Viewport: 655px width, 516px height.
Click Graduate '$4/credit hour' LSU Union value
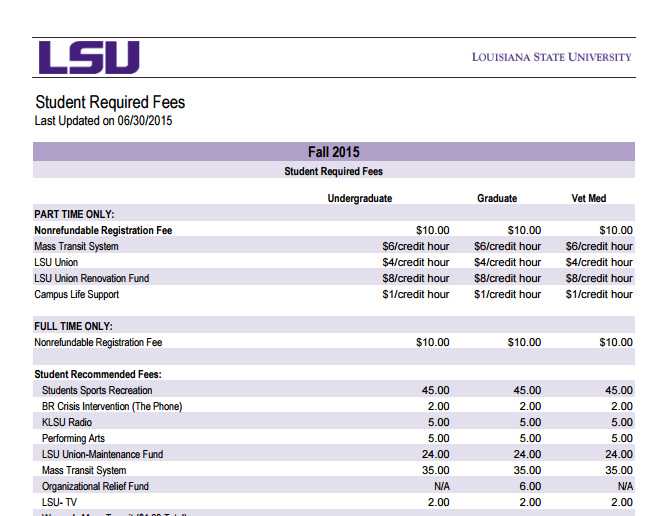[x=508, y=262]
